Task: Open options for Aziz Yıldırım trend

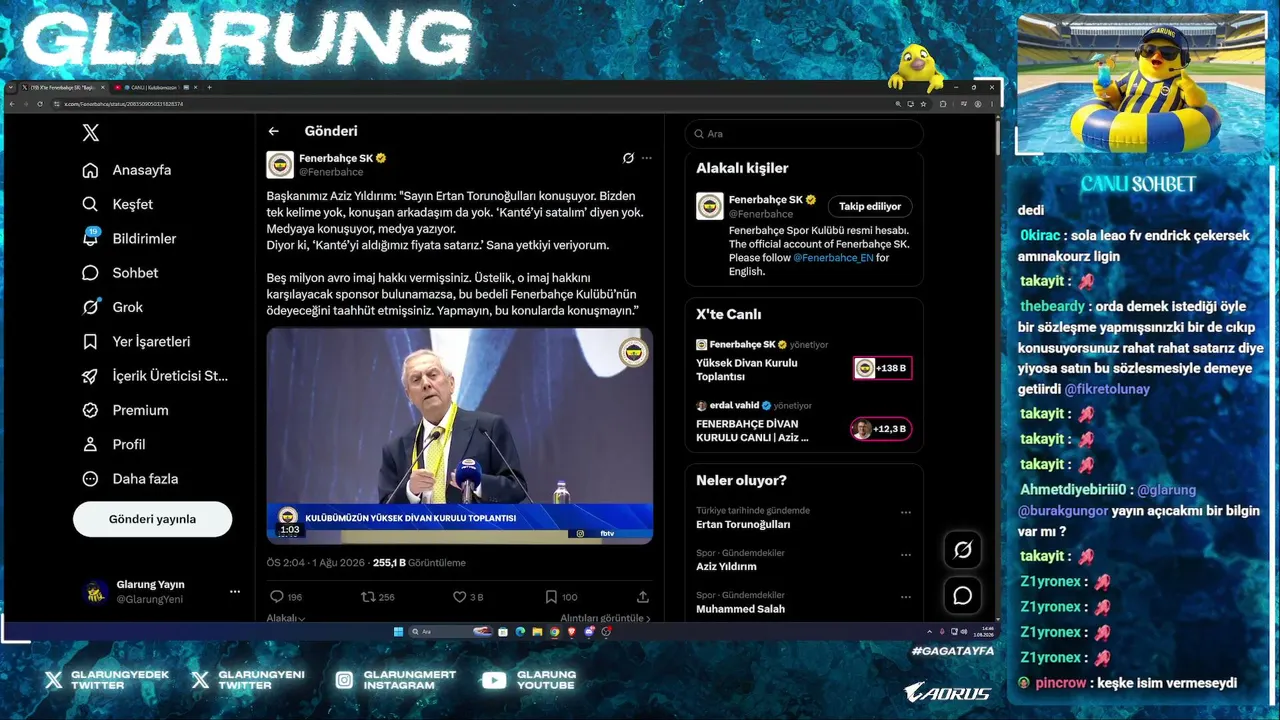Action: click(x=905, y=555)
